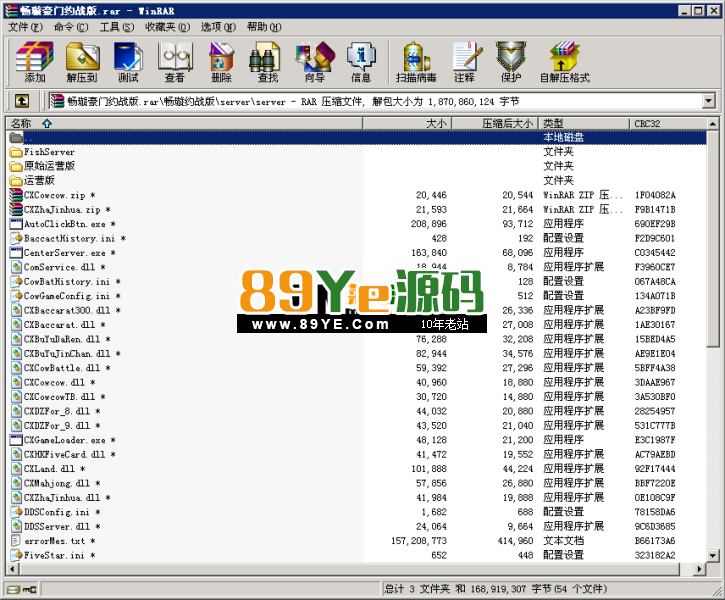Click the Protect (保护) shield icon
The width and height of the screenshot is (725, 600).
click(x=510, y=56)
